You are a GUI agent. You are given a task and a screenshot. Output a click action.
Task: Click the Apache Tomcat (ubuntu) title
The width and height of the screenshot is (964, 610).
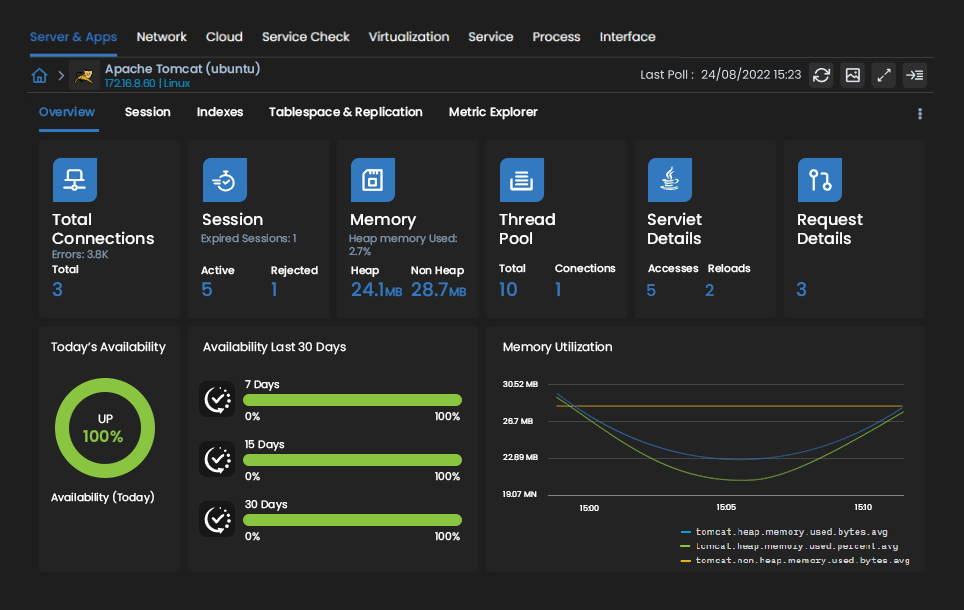183,69
